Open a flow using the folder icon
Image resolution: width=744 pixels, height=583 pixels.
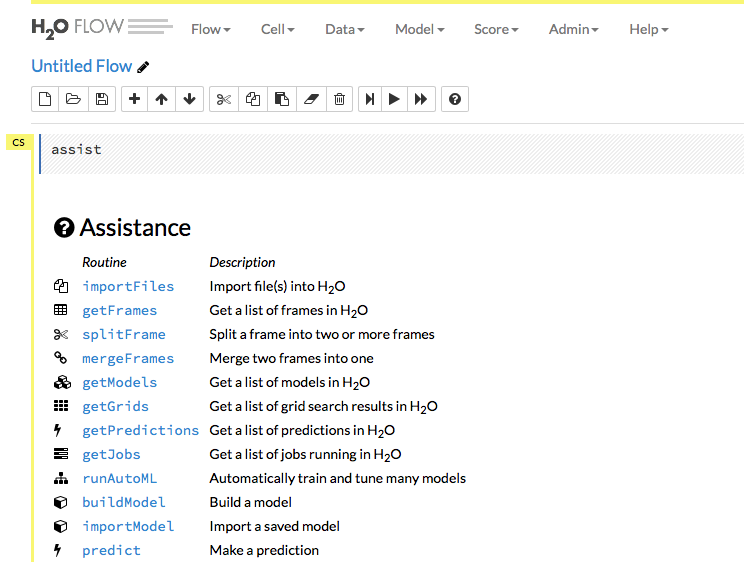(x=73, y=99)
